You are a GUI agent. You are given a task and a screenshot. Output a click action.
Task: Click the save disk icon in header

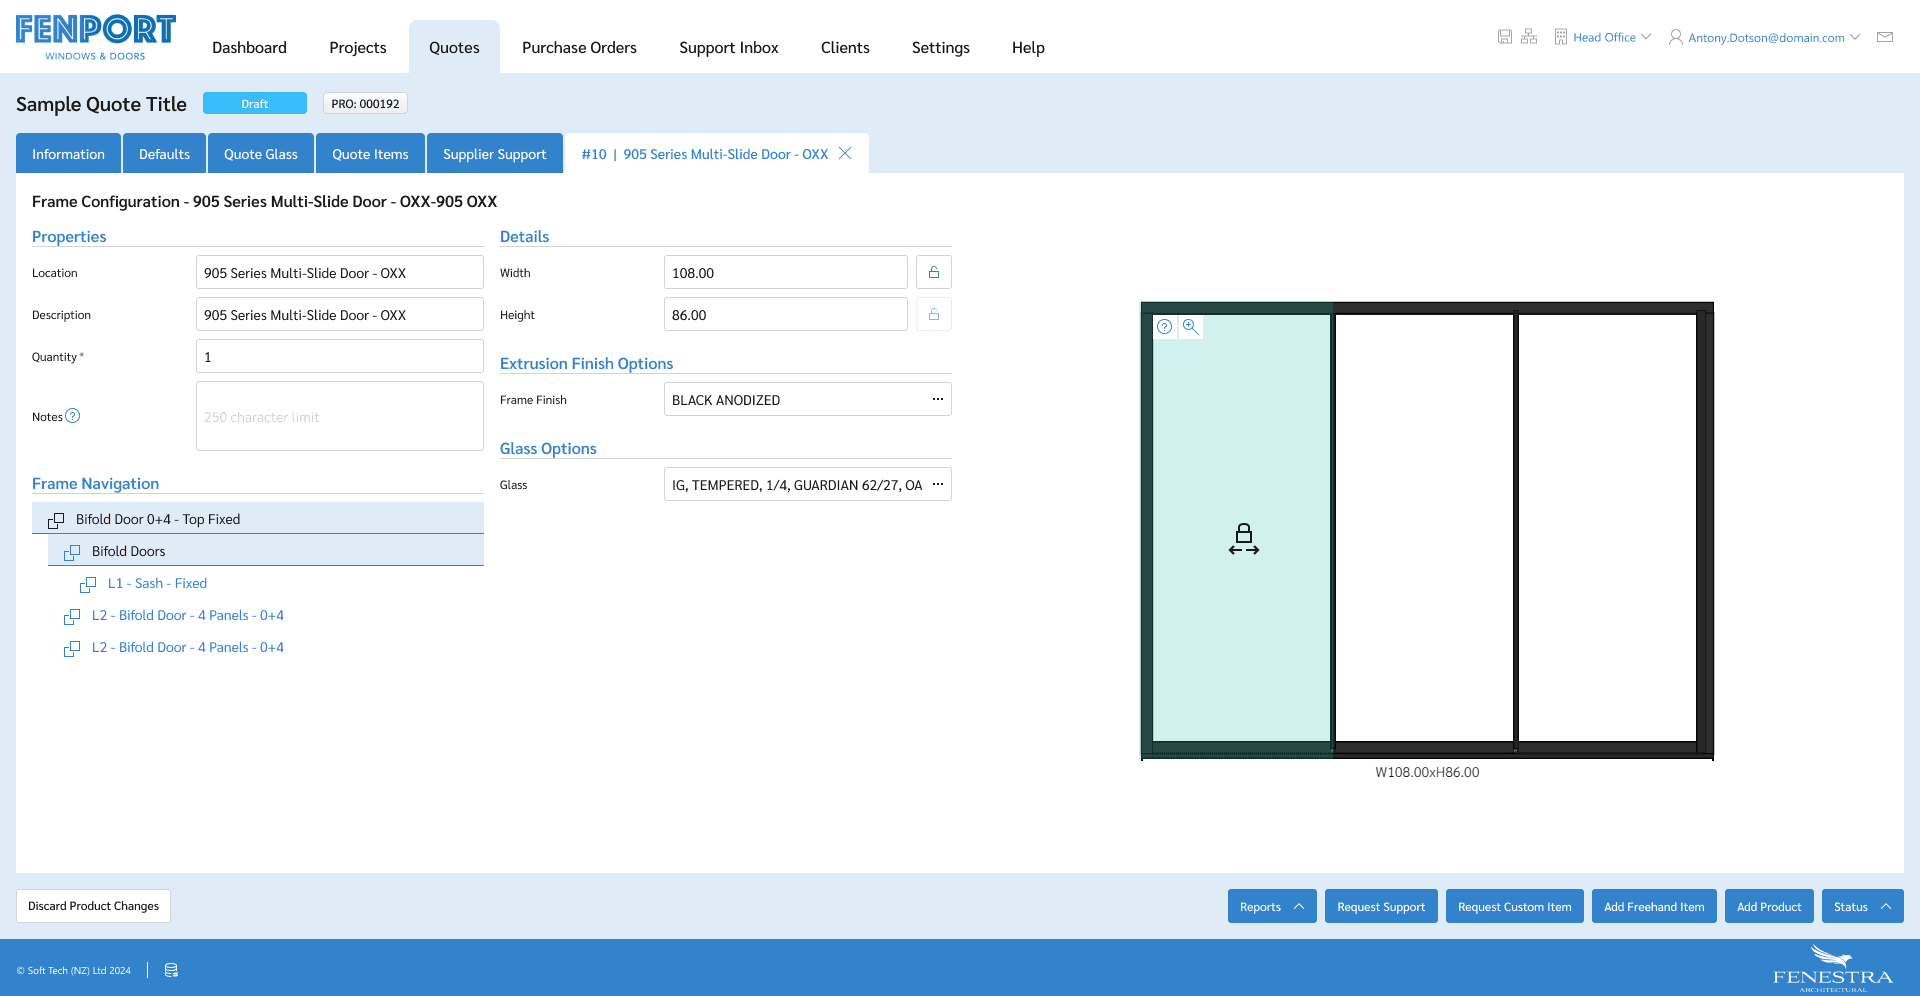[x=1504, y=37]
